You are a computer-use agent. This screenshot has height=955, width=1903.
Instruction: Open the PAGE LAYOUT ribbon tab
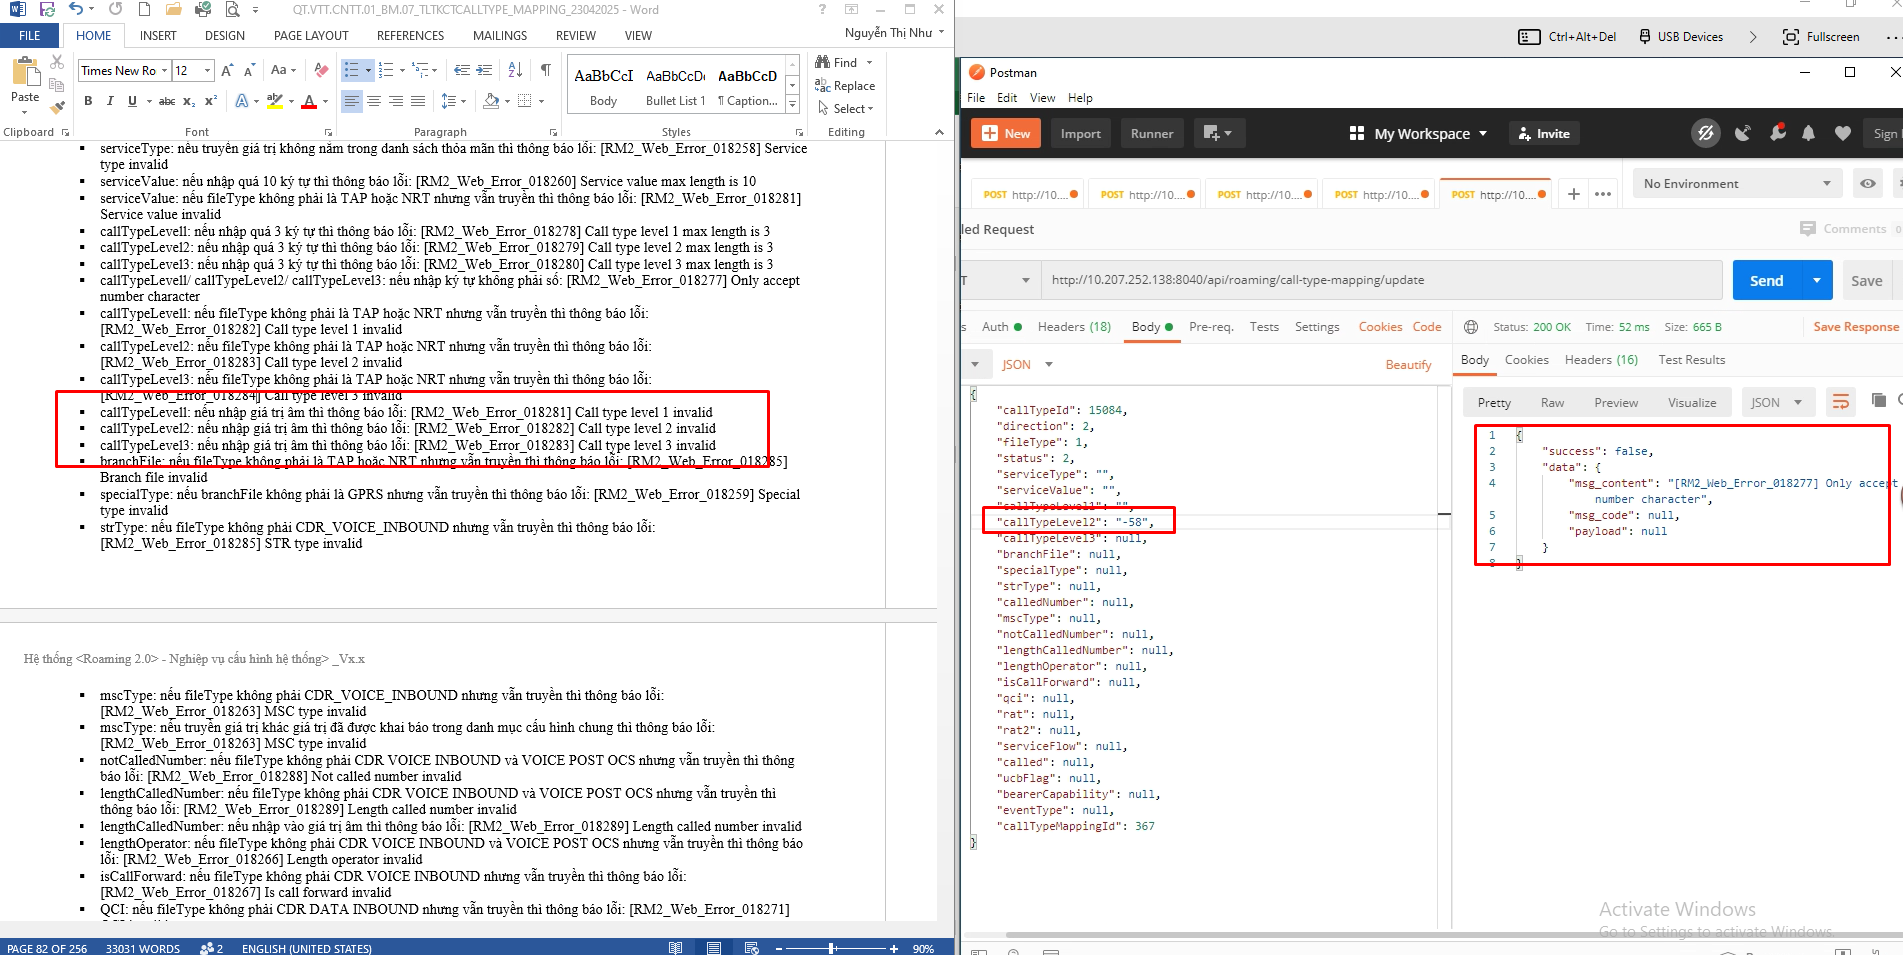coord(310,36)
